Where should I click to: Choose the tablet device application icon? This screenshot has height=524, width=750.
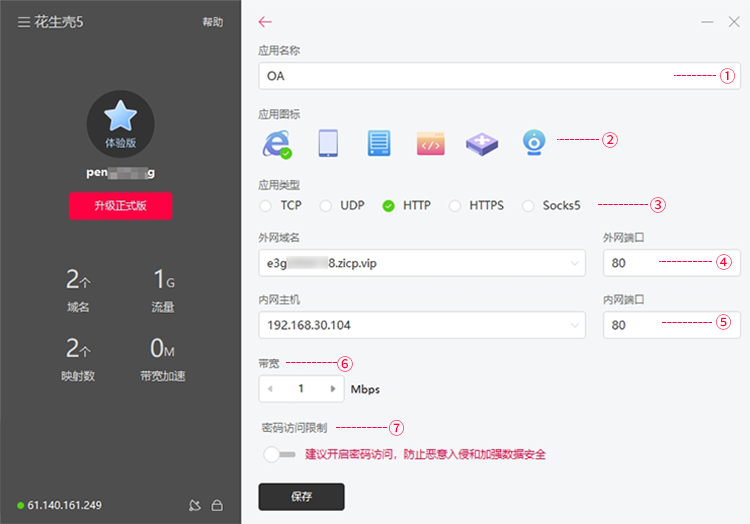(x=328, y=143)
